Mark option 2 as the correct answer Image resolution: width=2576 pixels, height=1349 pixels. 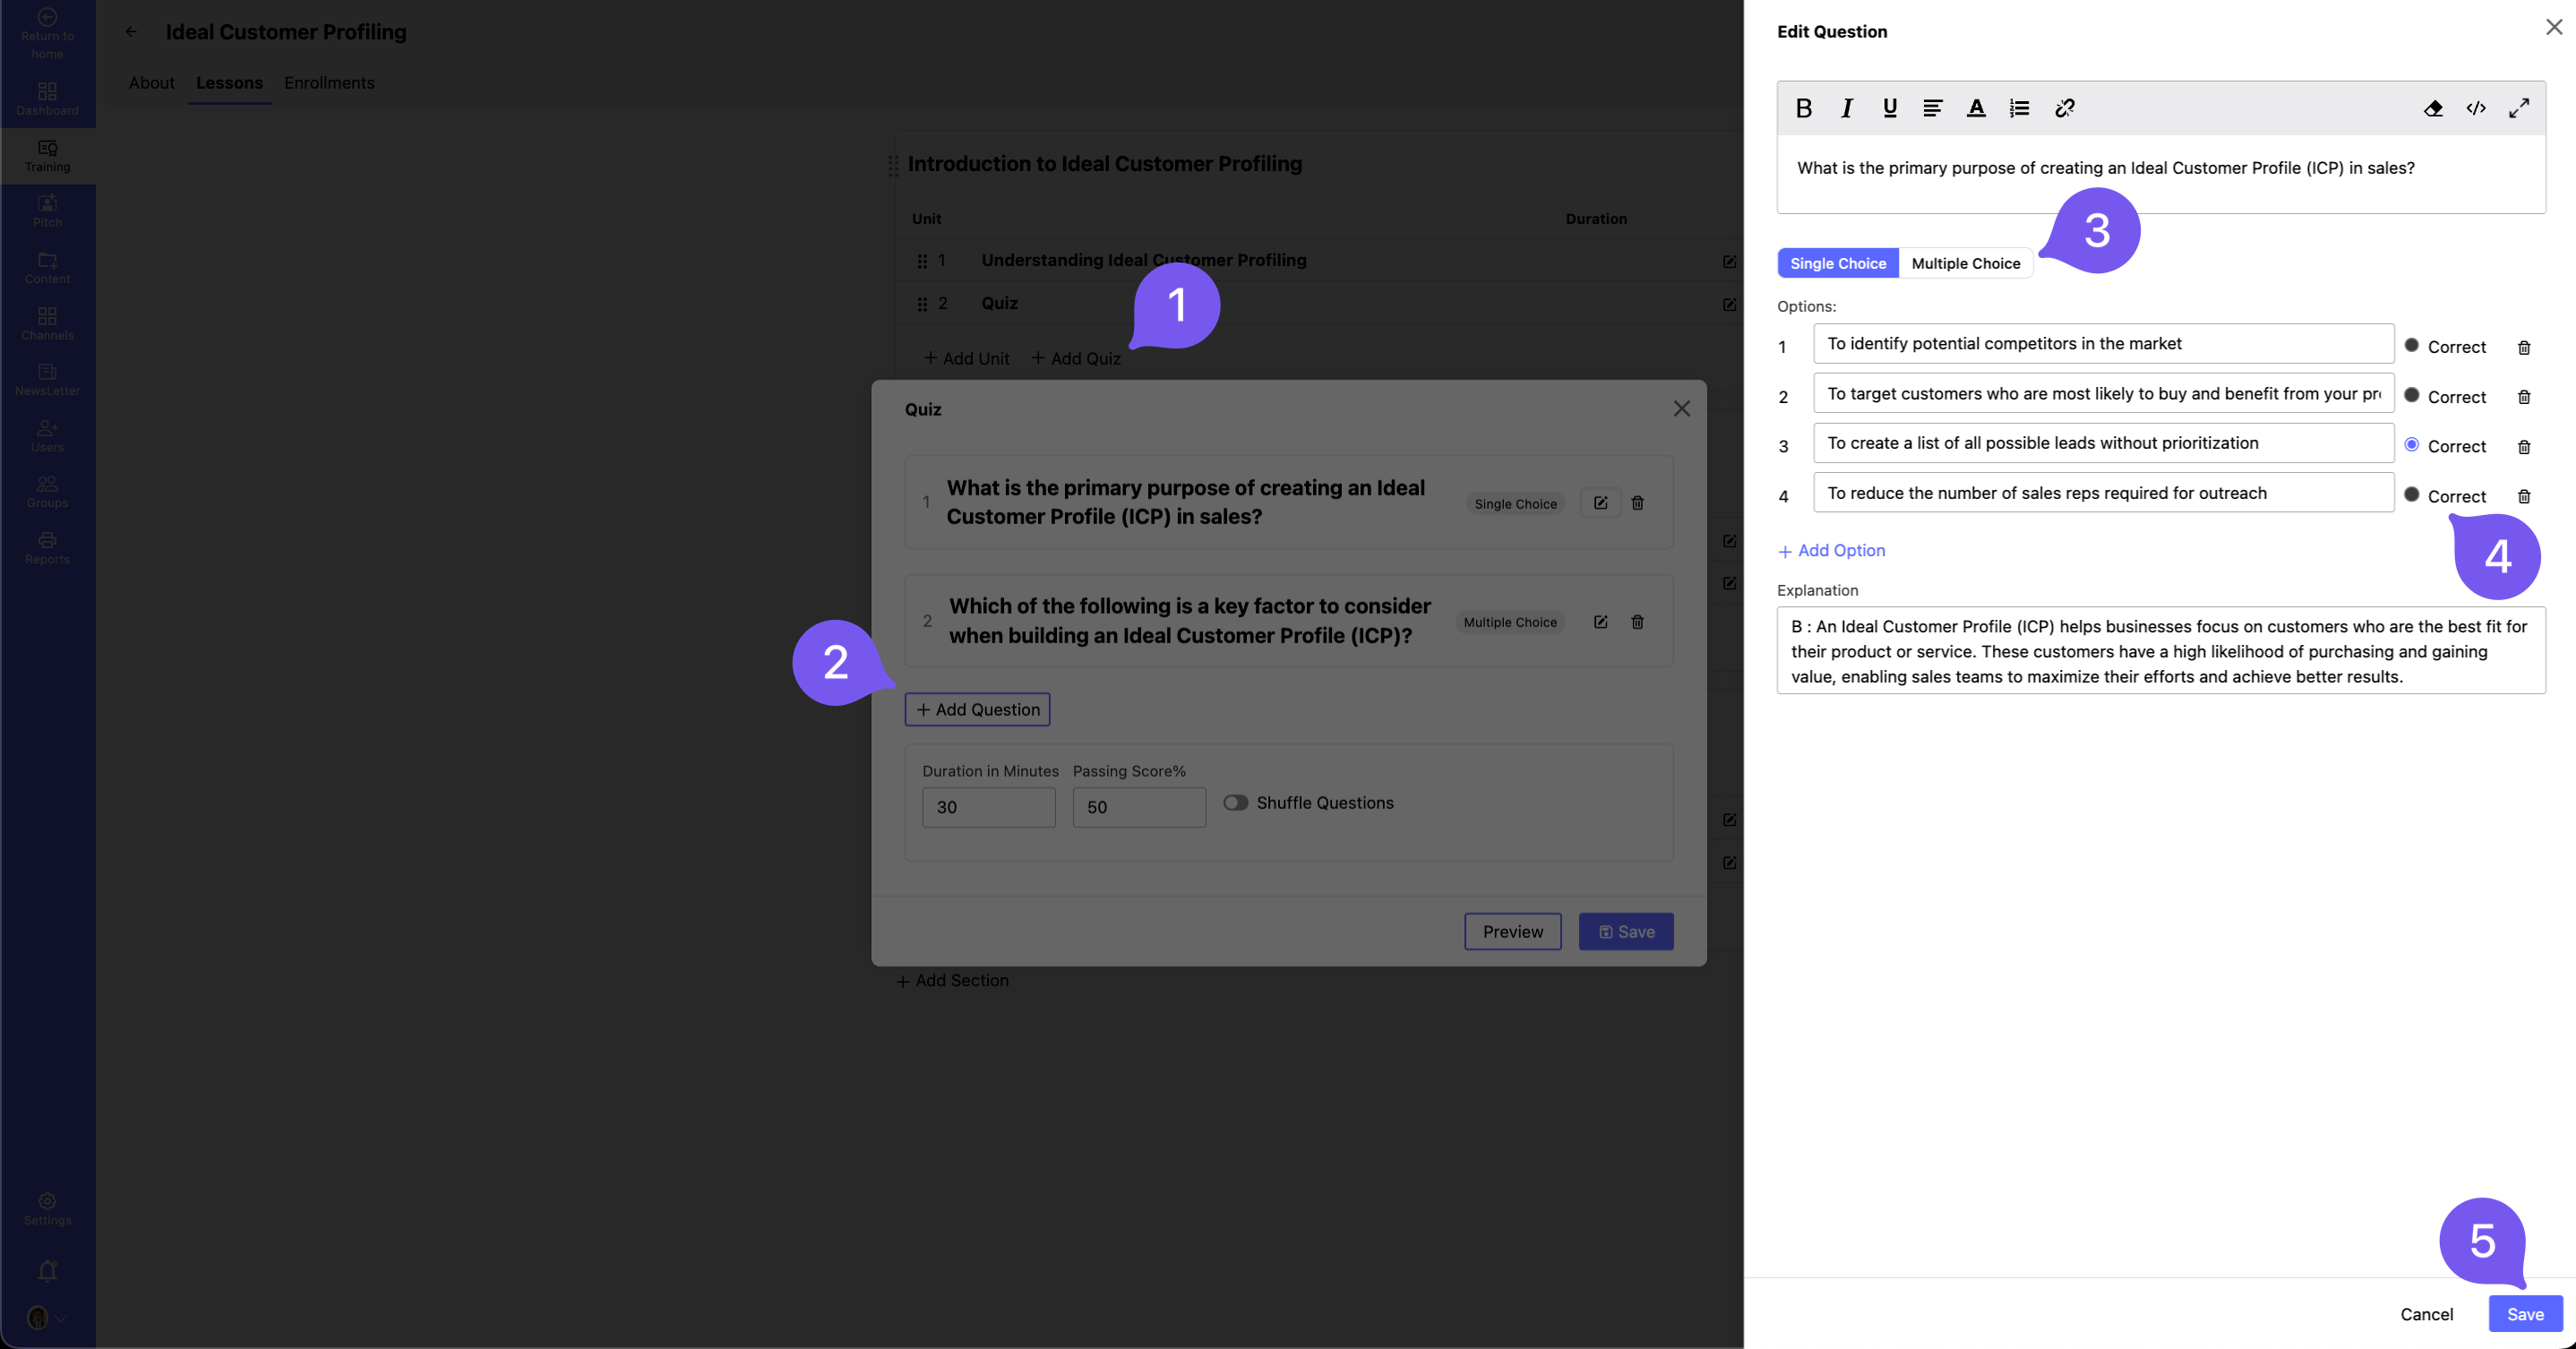click(2412, 395)
